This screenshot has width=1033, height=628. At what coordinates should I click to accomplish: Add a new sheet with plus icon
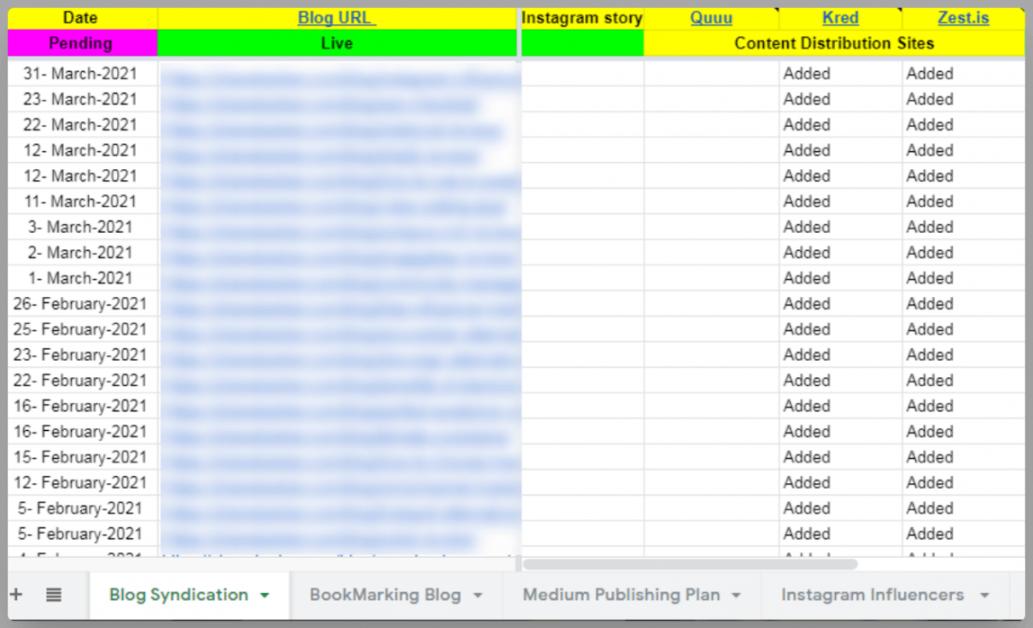pyautogui.click(x=16, y=594)
